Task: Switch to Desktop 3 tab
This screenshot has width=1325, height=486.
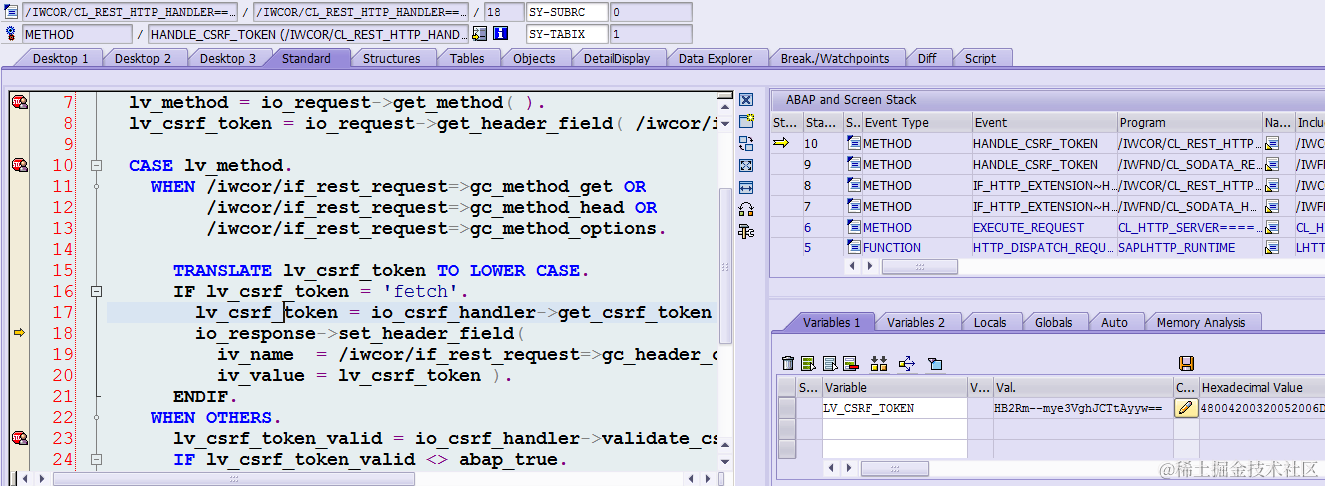Action: (x=228, y=58)
